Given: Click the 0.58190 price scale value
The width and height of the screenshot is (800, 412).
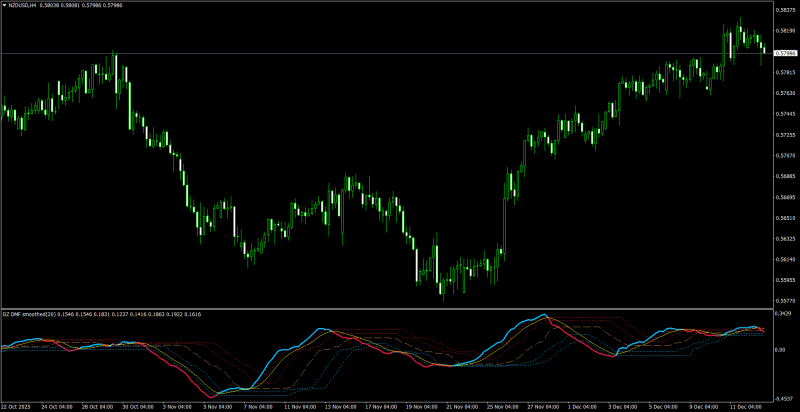Looking at the screenshot, I should (785, 31).
